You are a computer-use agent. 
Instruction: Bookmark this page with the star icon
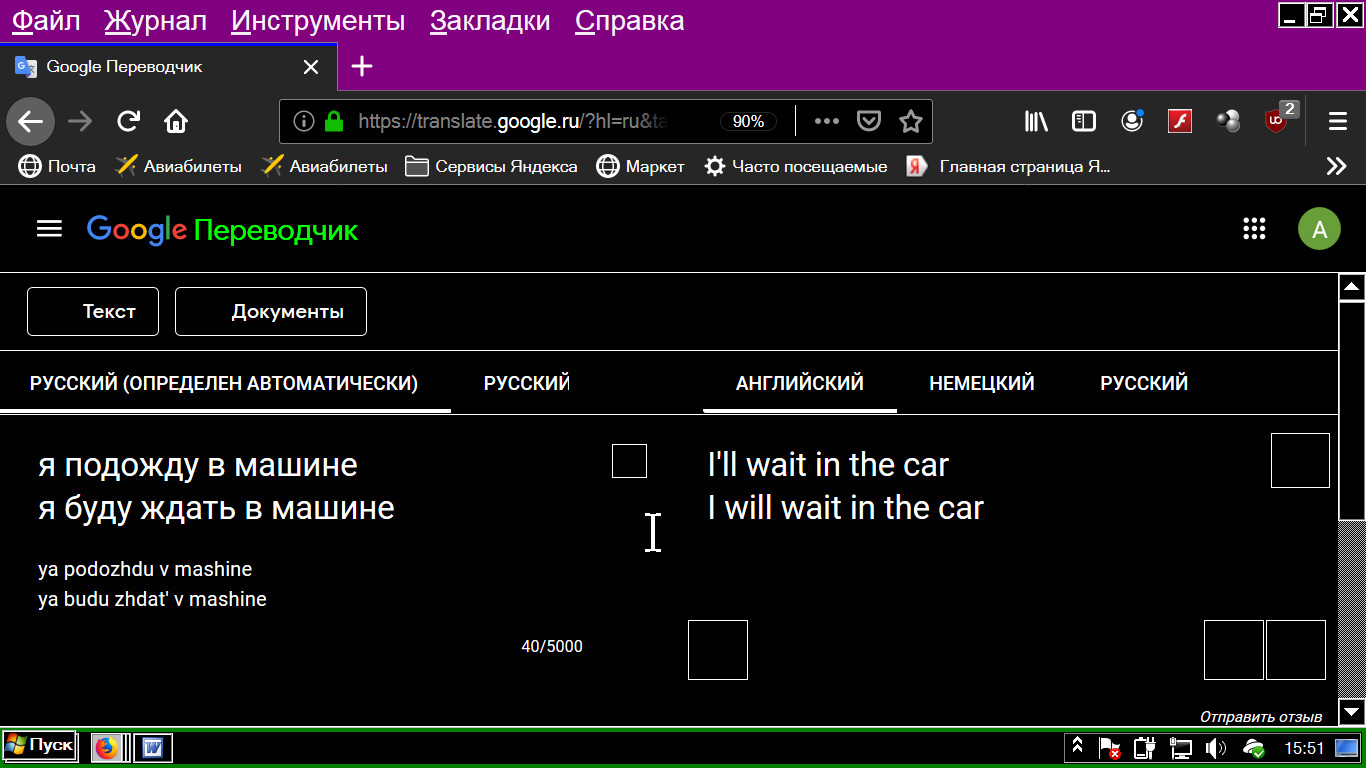910,122
